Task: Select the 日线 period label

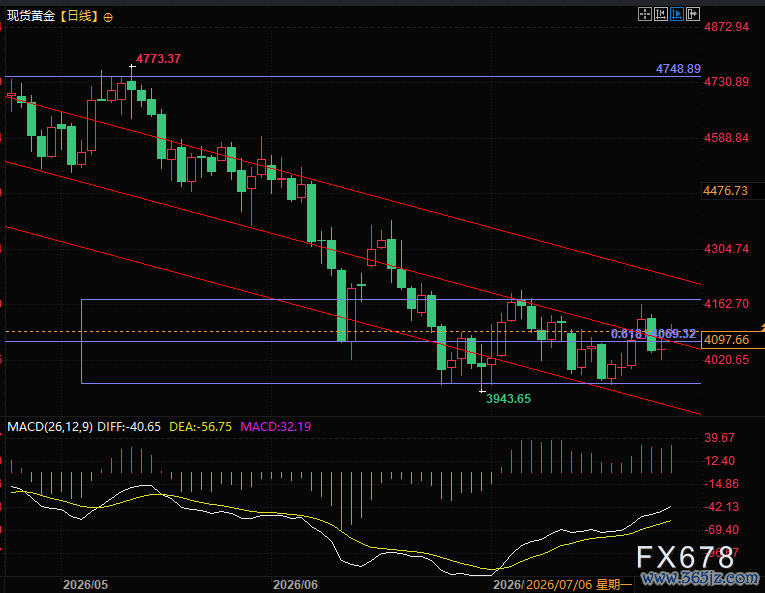Action: coord(79,16)
